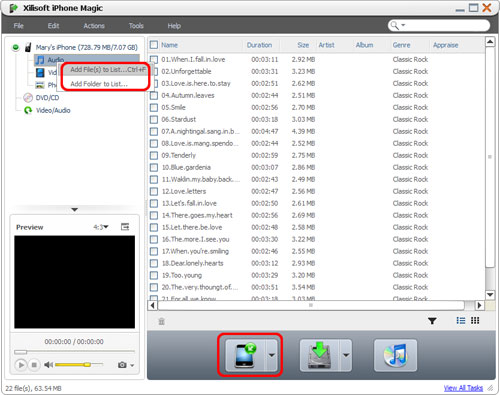This screenshot has width=500, height=395.
Task: Open the Edit menu
Action: [x=53, y=26]
